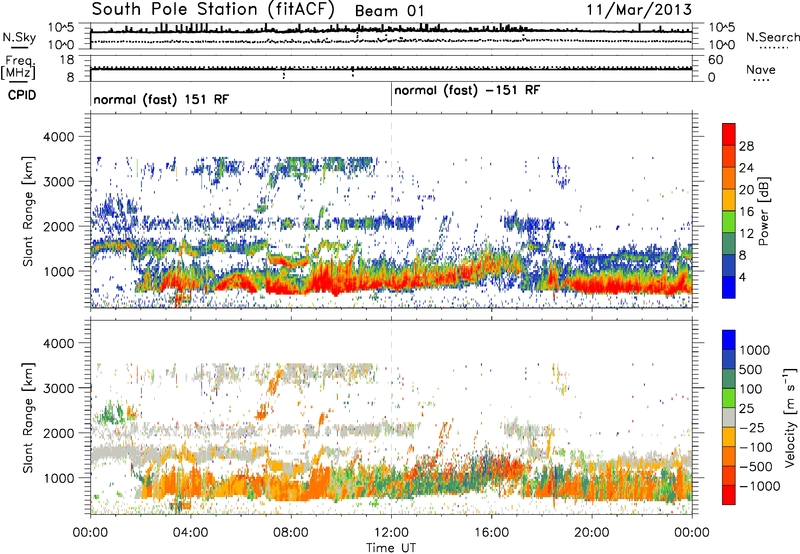Click the 'Beam 01' label

point(389,11)
